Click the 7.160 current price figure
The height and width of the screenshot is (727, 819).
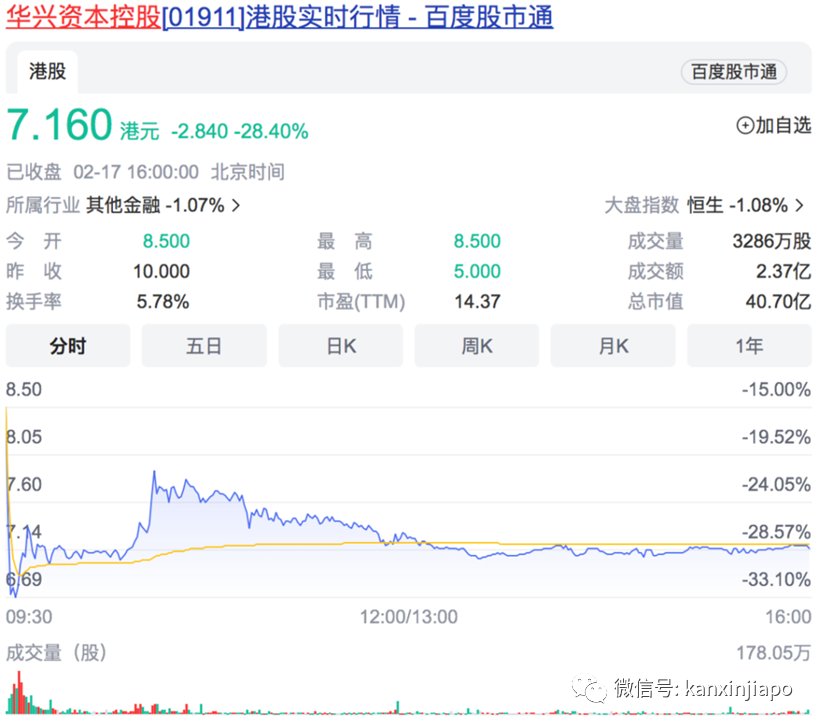tap(60, 125)
